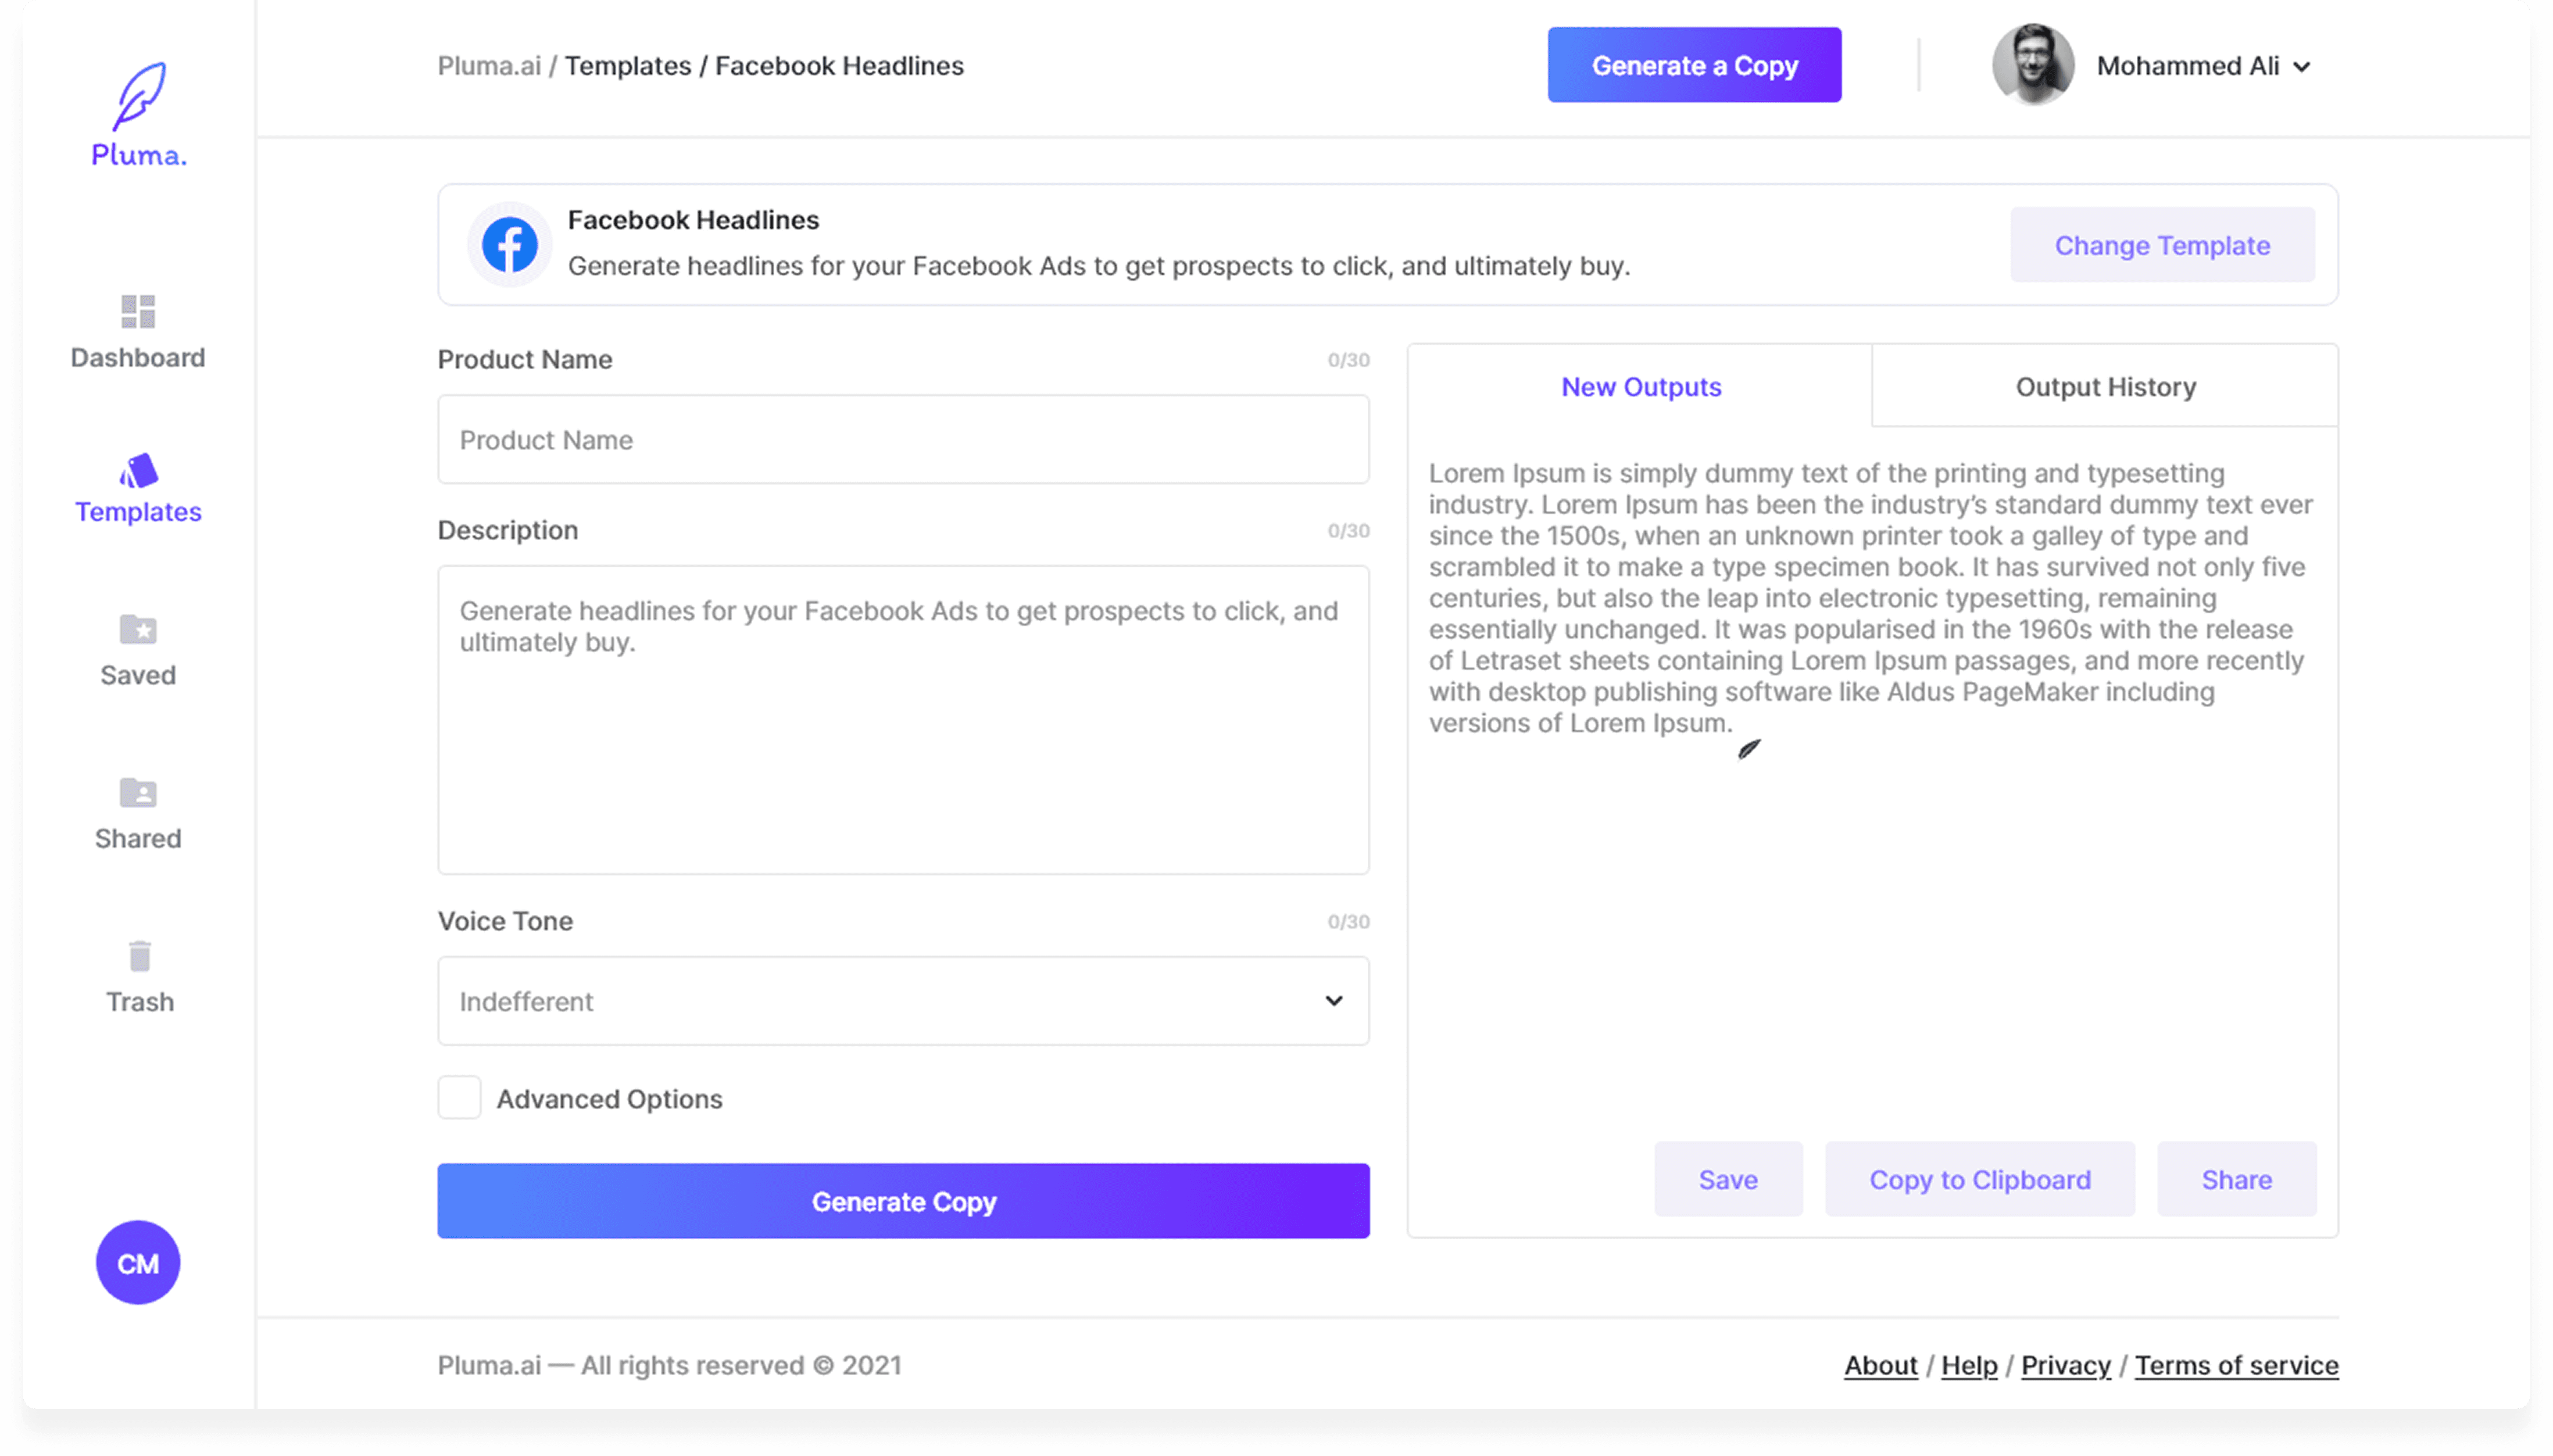The image size is (2553, 1456).
Task: Click Copy to Clipboard
Action: (x=1979, y=1180)
